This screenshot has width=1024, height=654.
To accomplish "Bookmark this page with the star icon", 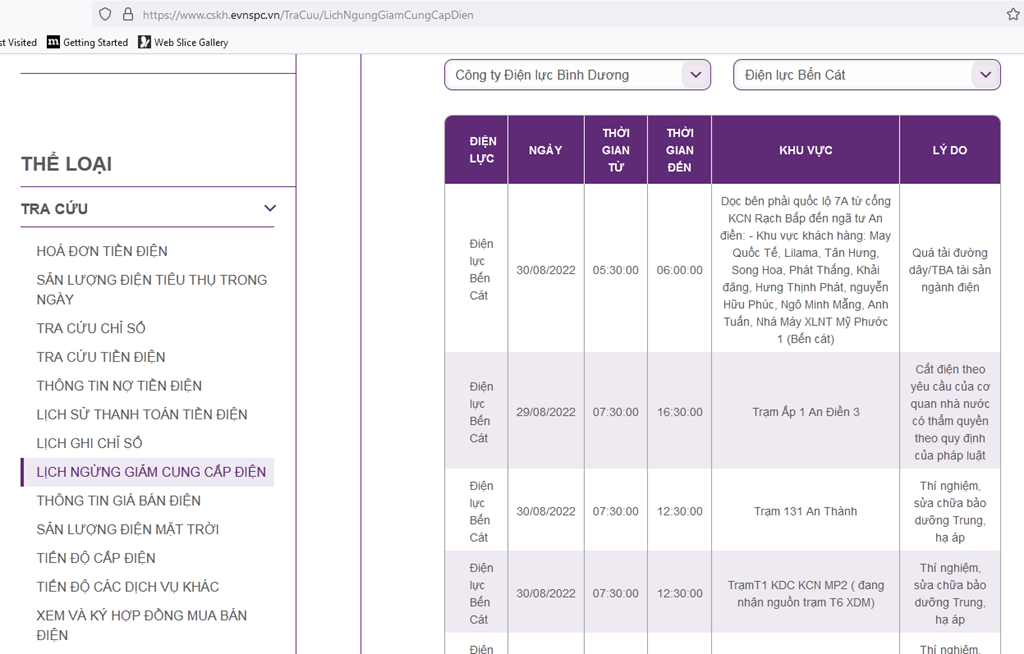I will pos(1013,14).
